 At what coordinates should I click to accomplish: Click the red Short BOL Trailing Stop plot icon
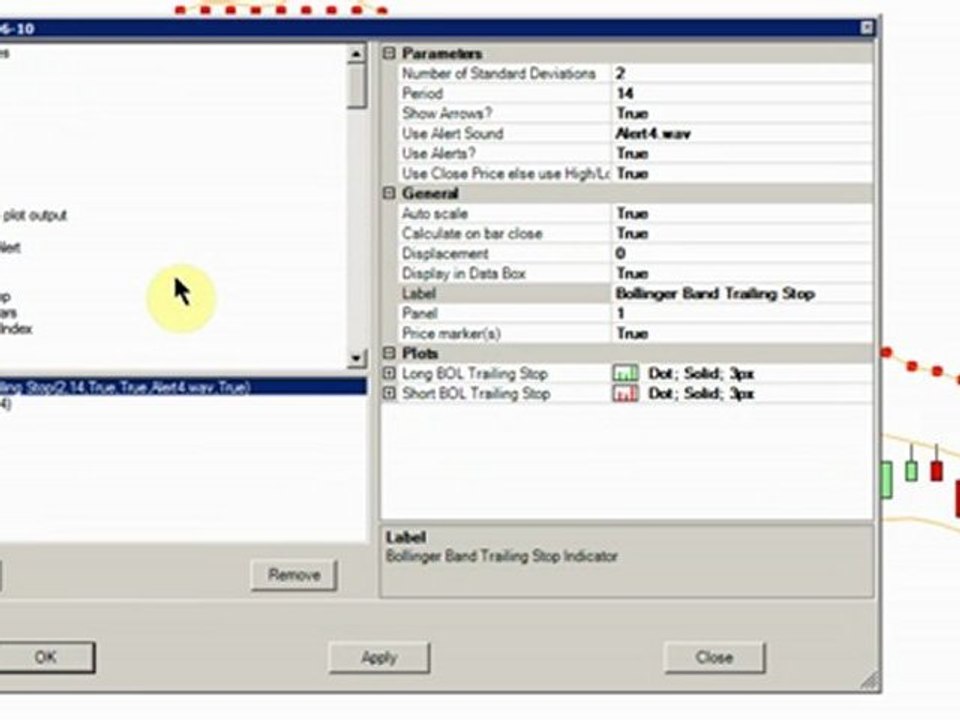pyautogui.click(x=625, y=393)
